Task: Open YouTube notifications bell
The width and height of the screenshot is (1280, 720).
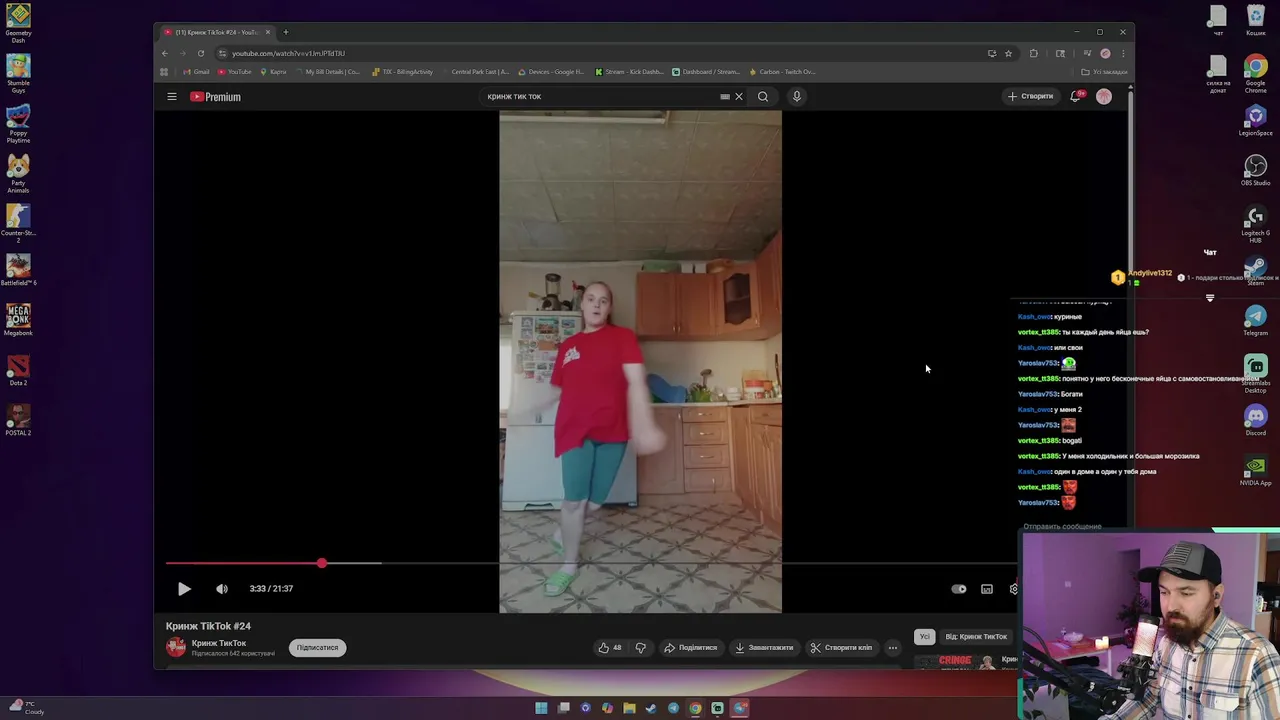Action: point(1075,96)
